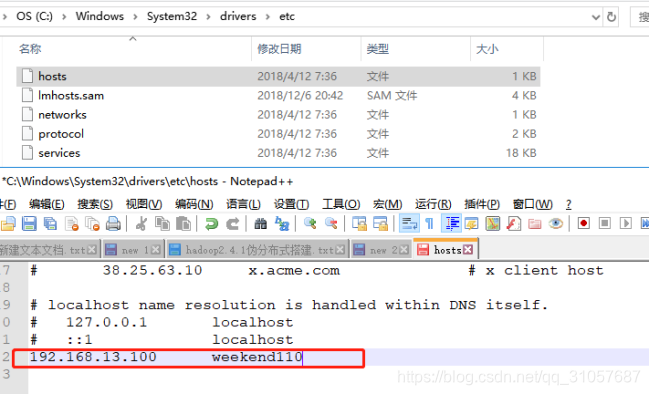Select the hosts file in Explorer
This screenshot has height=395, width=650.
[x=278, y=76]
